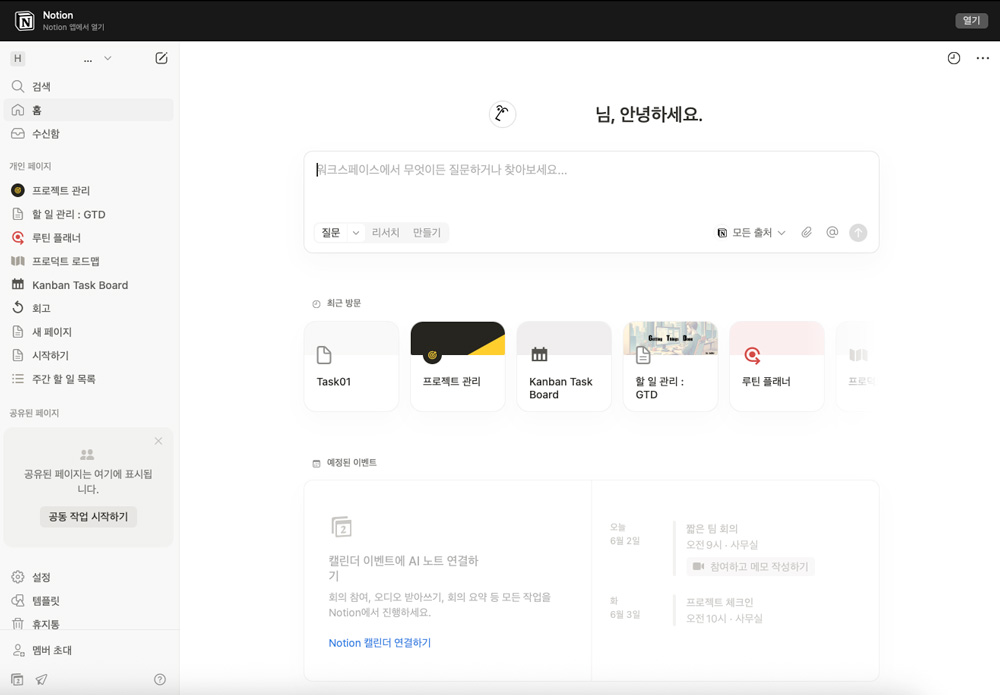Image resolution: width=1000 pixels, height=695 pixels.
Task: Click the H workspace avatar
Action: [x=18, y=58]
